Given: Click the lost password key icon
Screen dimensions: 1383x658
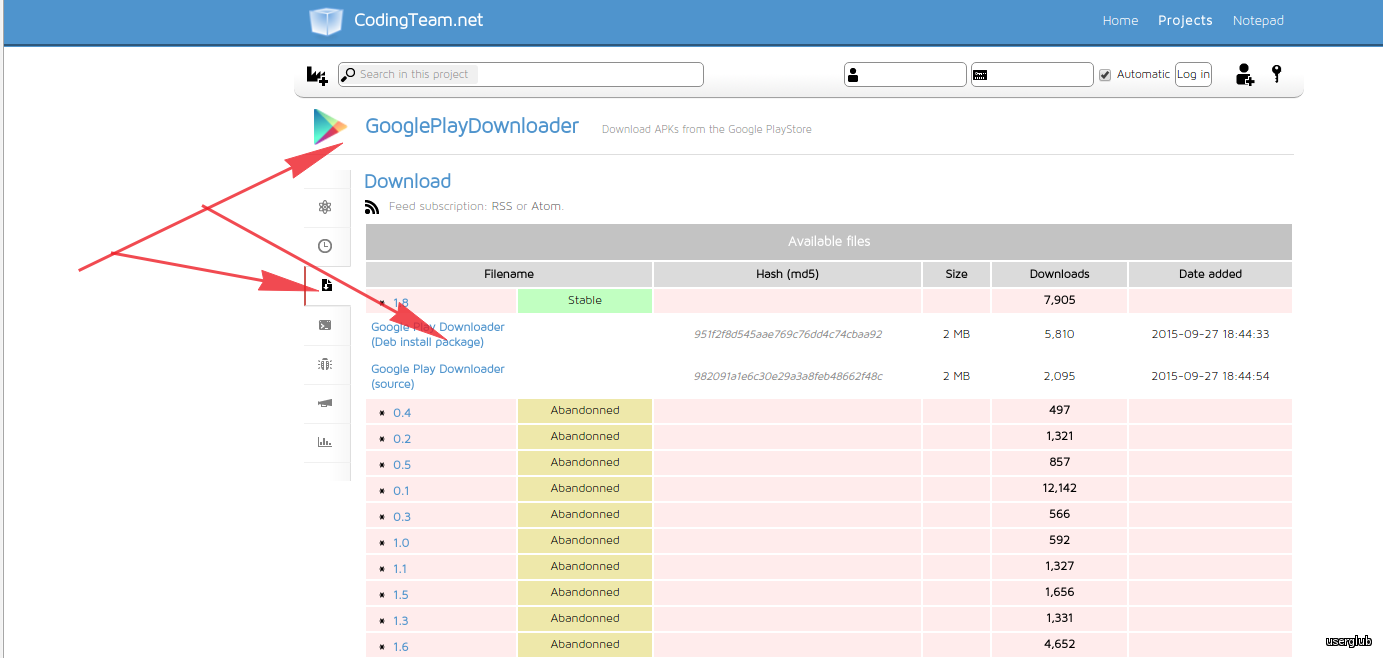Looking at the screenshot, I should tap(1277, 73).
